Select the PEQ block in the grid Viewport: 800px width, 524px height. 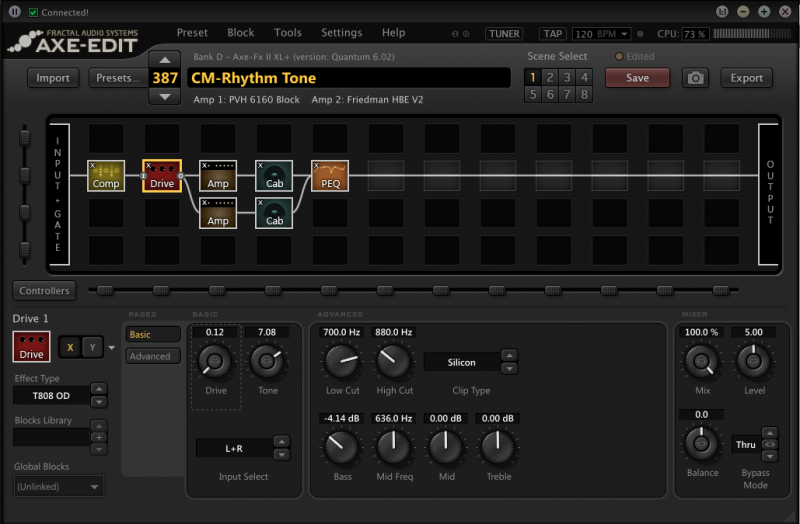click(x=330, y=176)
